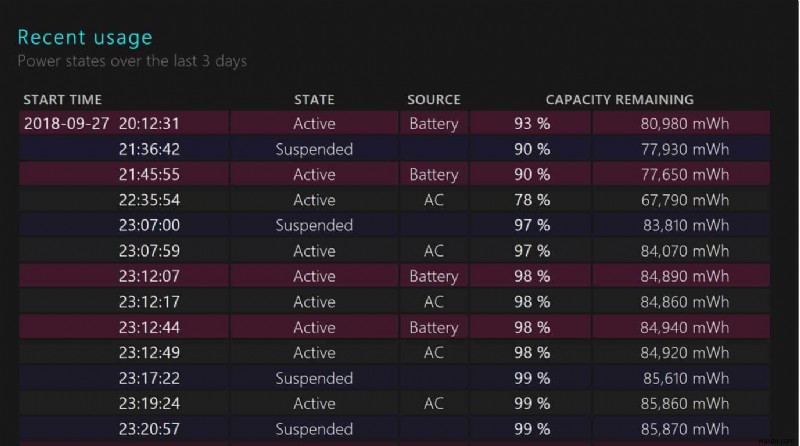Viewport: 800px width, 446px height.
Task: Click the Battery source at 23:12:07
Action: click(433, 276)
